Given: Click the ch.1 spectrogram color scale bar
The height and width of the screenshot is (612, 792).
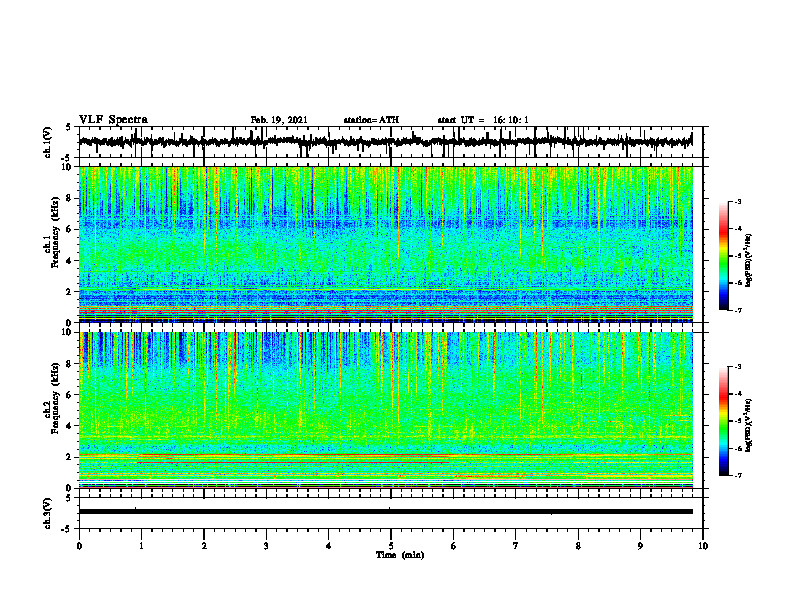Looking at the screenshot, I should (x=723, y=256).
